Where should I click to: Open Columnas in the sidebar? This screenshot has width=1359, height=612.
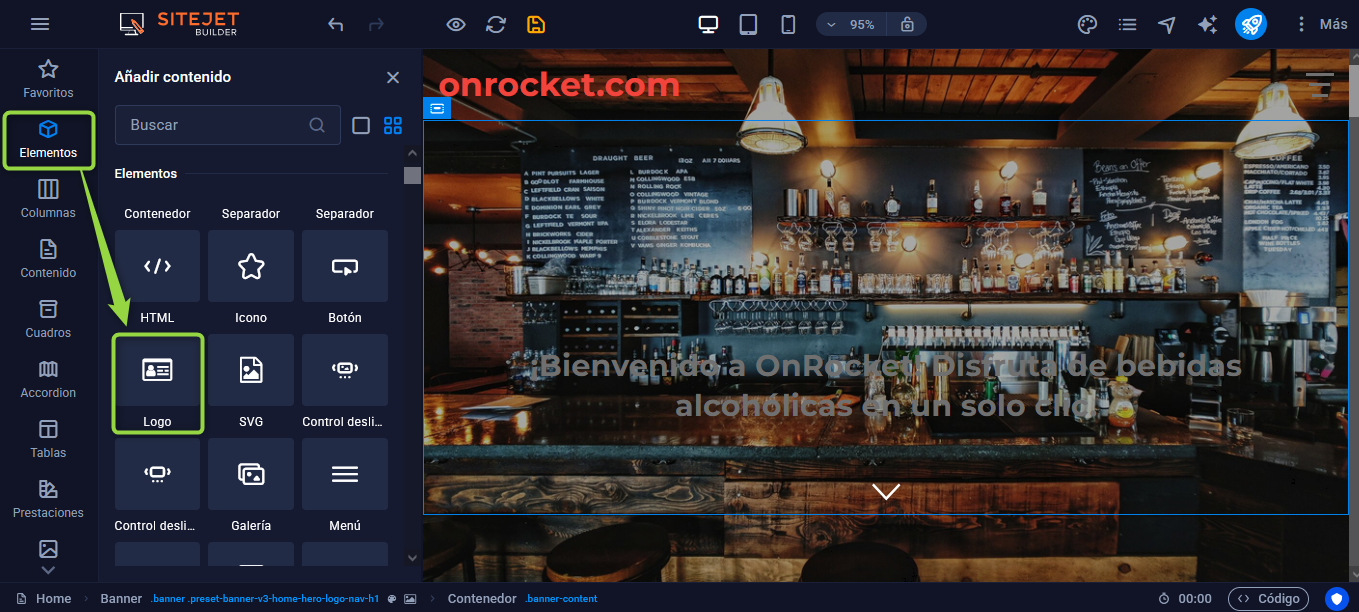click(x=48, y=200)
